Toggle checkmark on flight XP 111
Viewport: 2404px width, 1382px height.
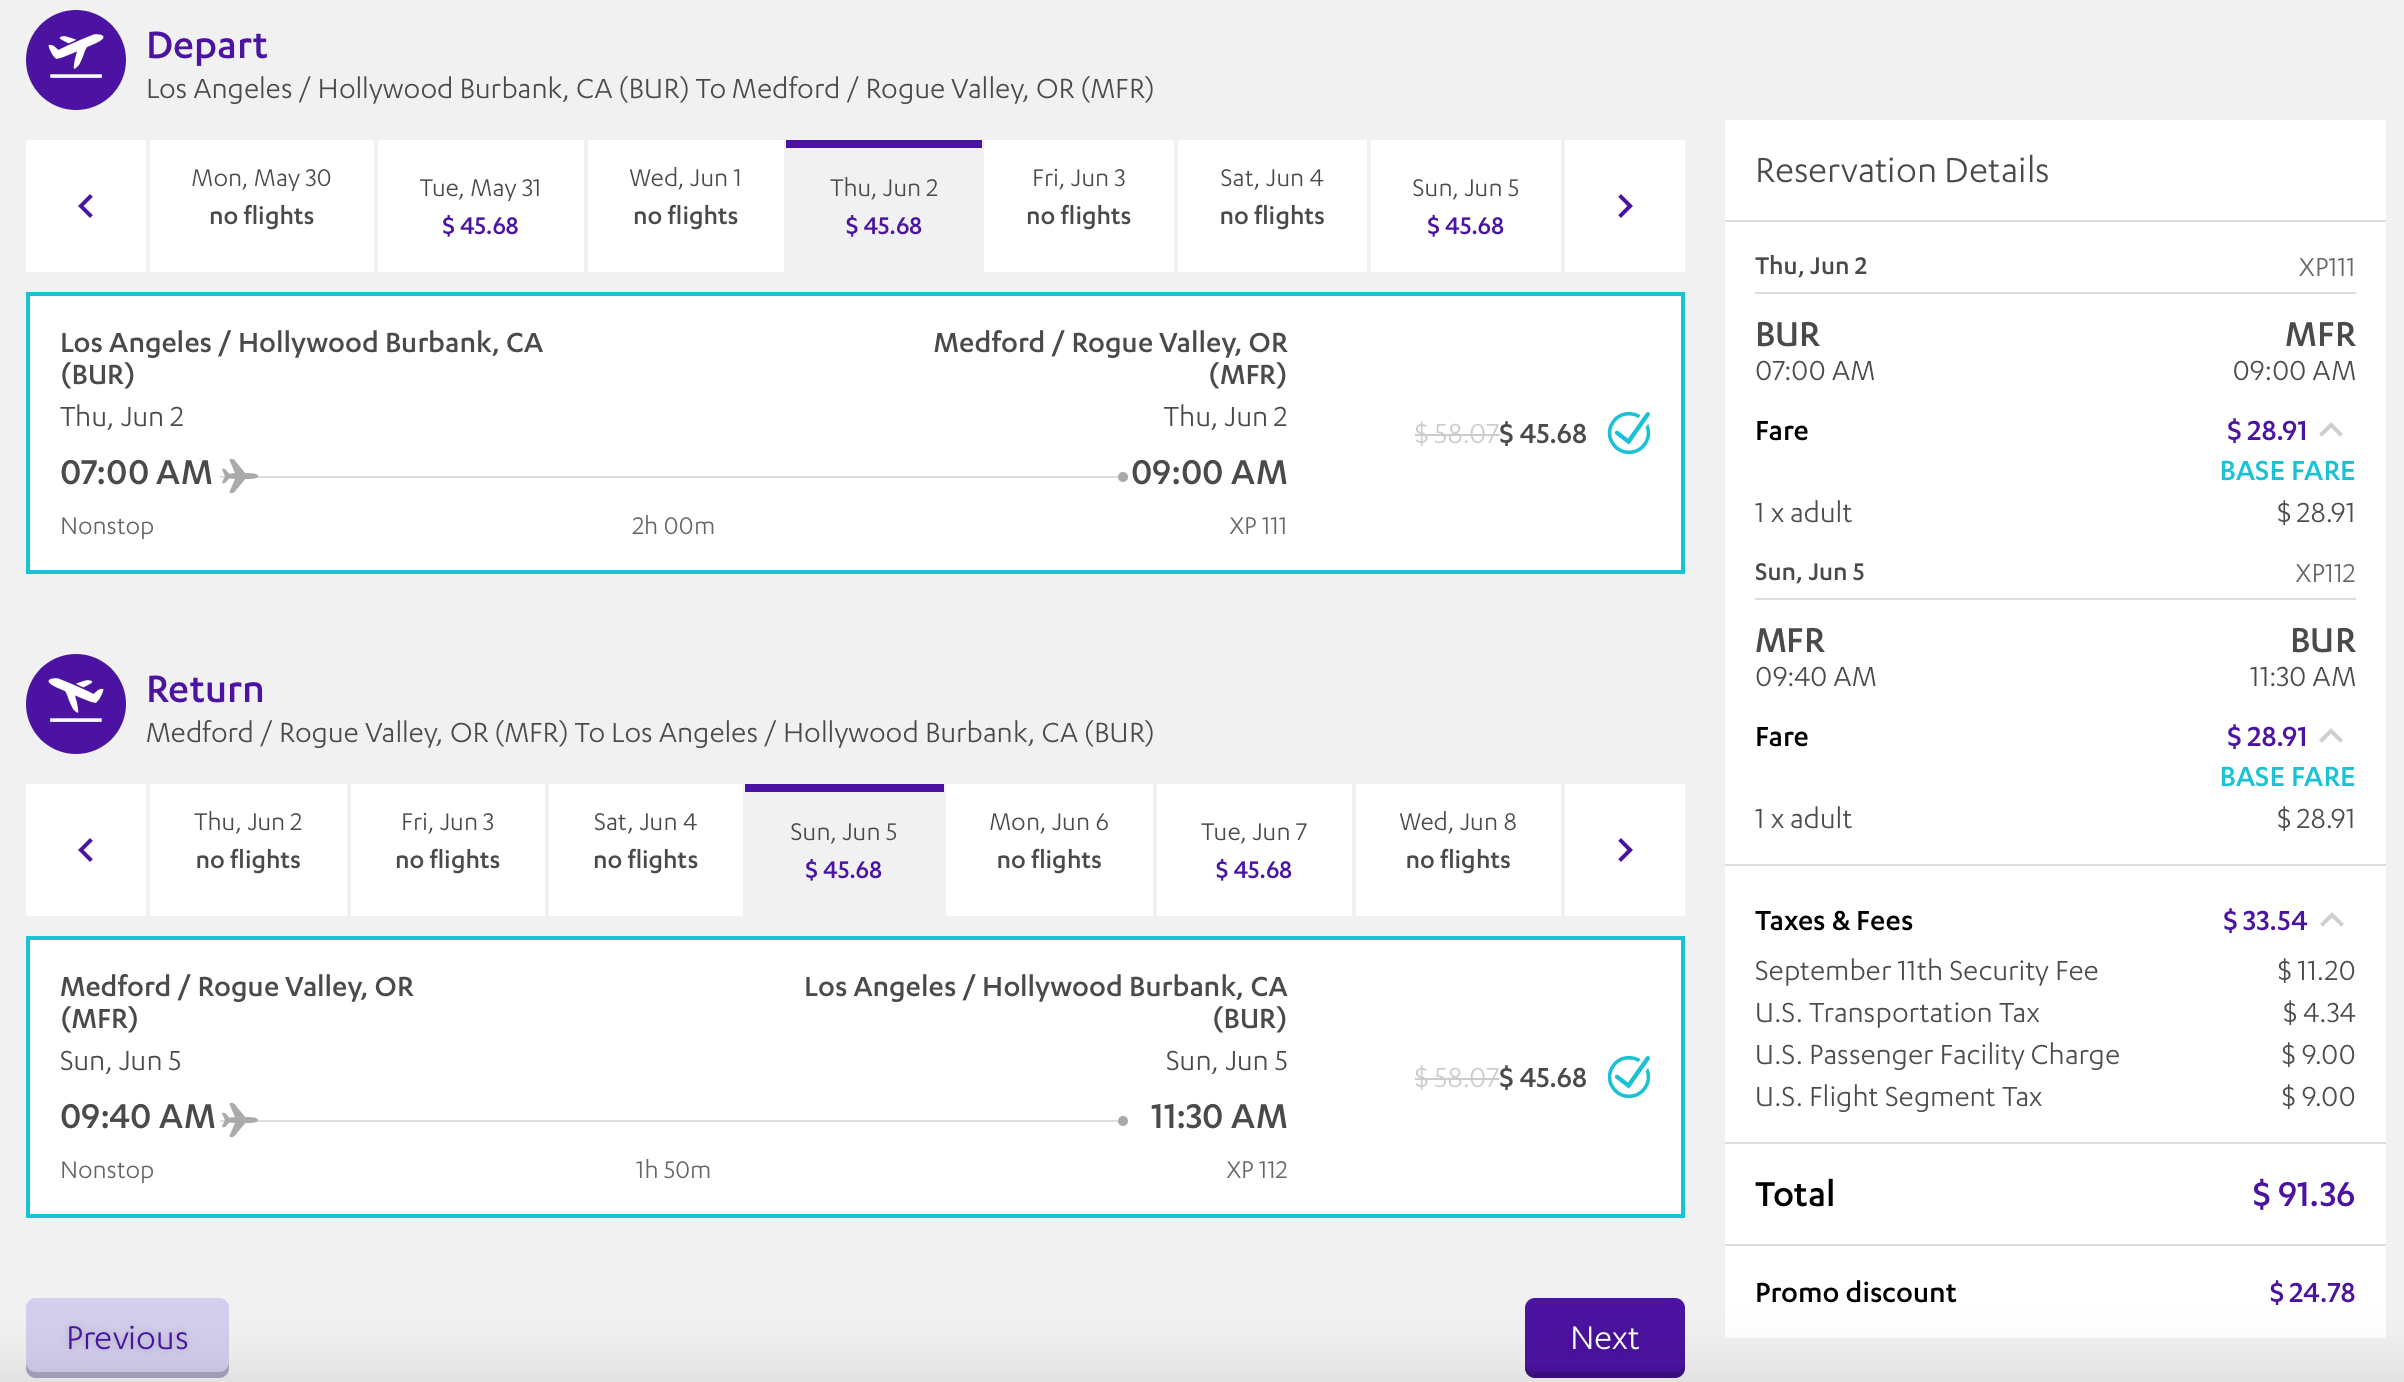(1628, 433)
